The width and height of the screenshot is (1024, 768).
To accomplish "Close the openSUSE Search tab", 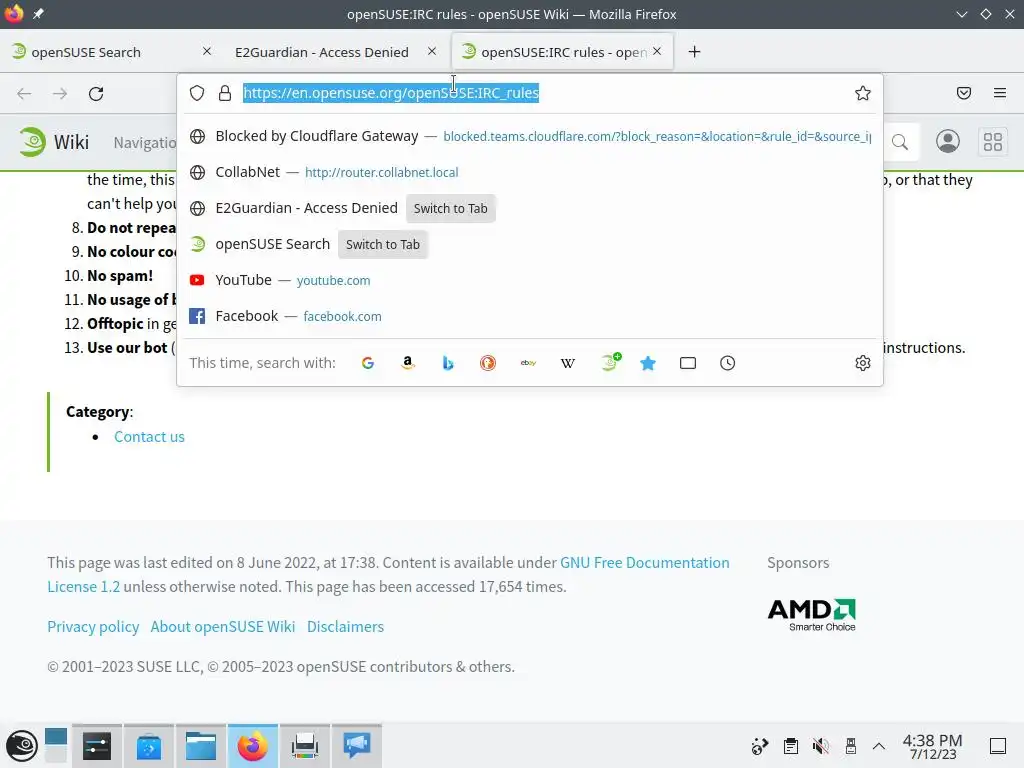I will pyautogui.click(x=207, y=51).
